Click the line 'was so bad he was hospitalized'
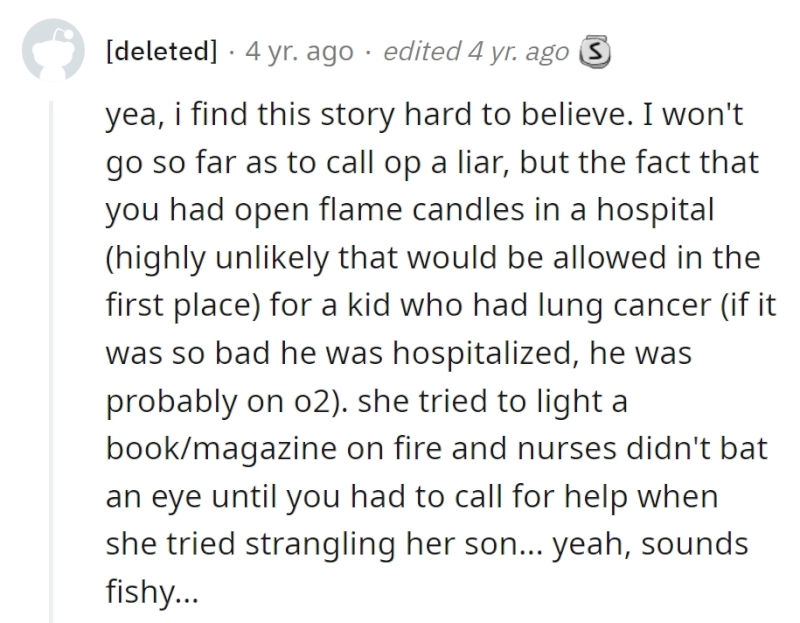Screen dimensions: 800x623 (398, 353)
